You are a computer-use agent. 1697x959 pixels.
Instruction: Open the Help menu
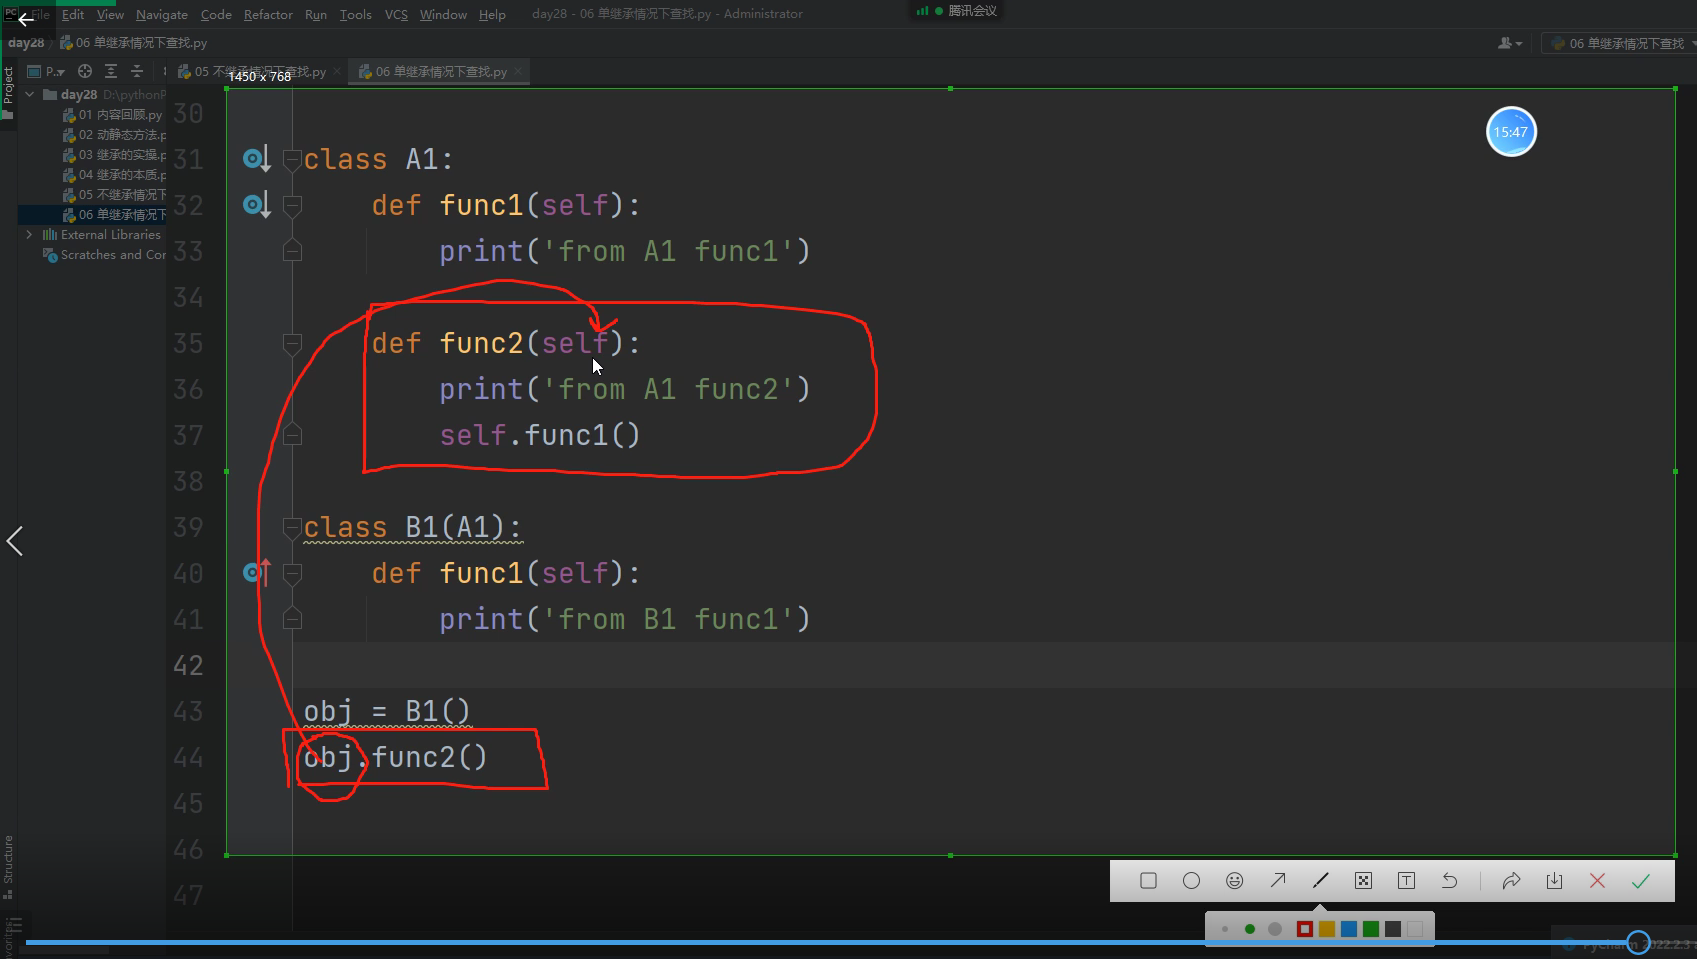(x=492, y=14)
